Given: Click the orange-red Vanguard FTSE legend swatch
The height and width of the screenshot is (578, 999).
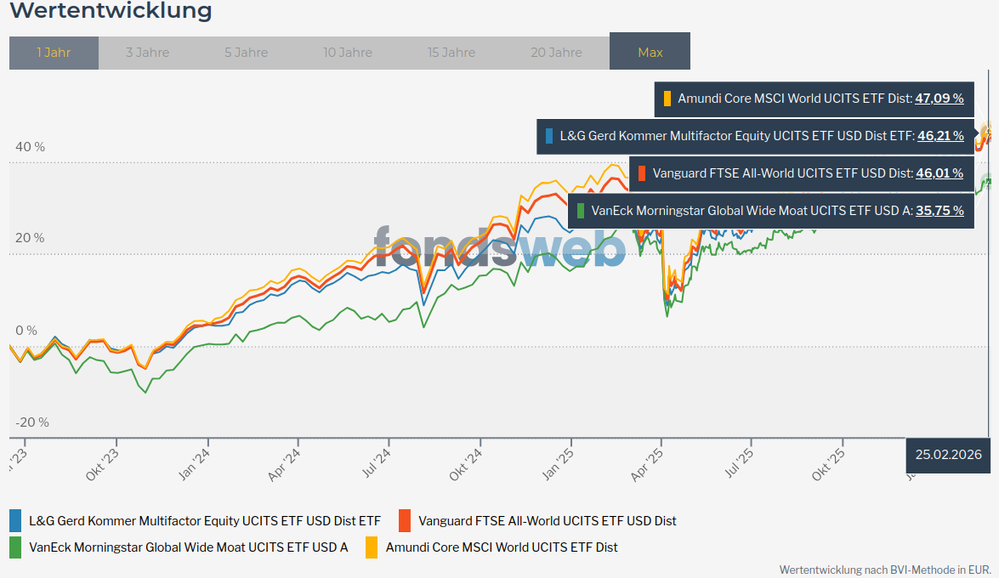Looking at the screenshot, I should pos(405,521).
